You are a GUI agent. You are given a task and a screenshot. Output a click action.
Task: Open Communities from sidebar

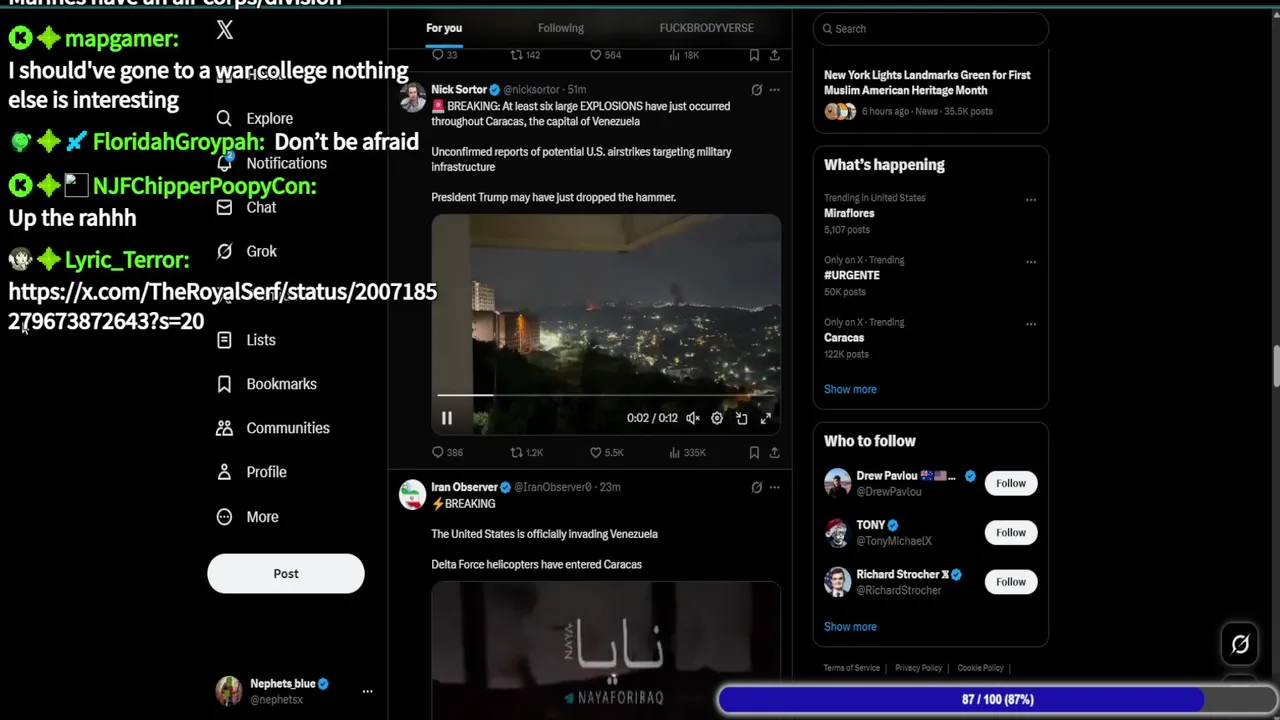click(273, 428)
